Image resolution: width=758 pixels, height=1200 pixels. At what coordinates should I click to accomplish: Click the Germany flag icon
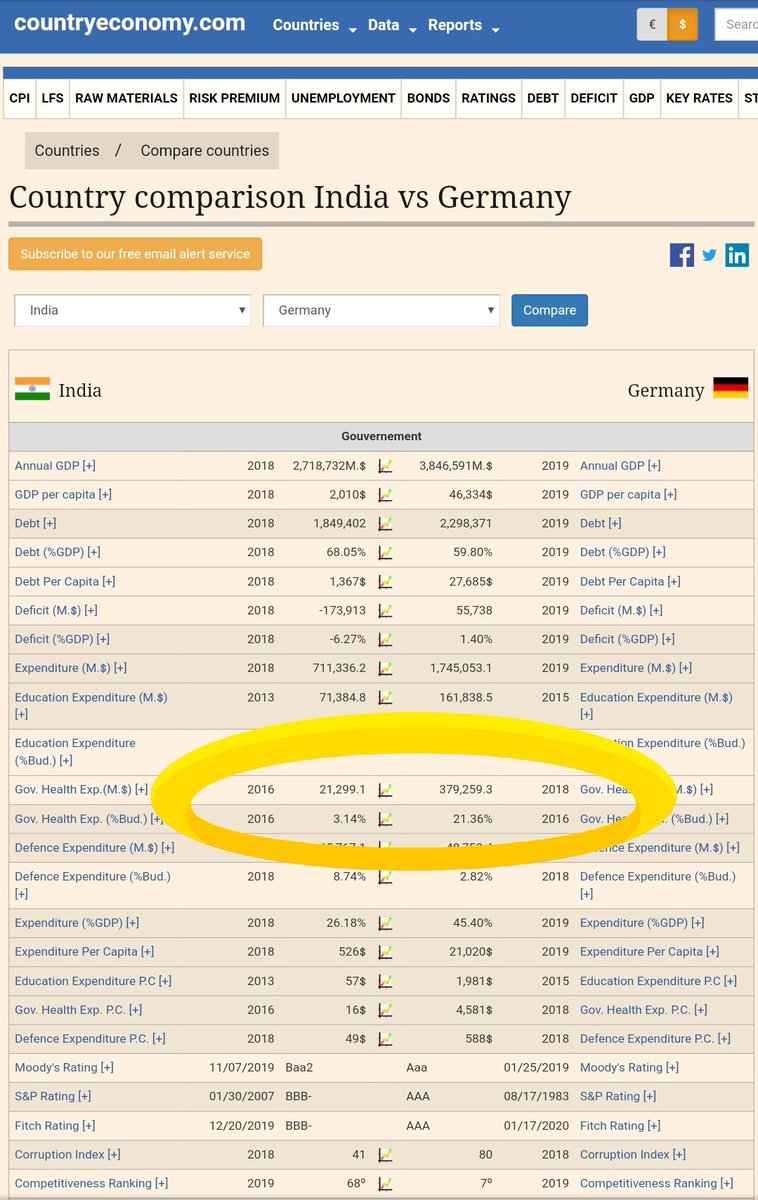pyautogui.click(x=730, y=388)
